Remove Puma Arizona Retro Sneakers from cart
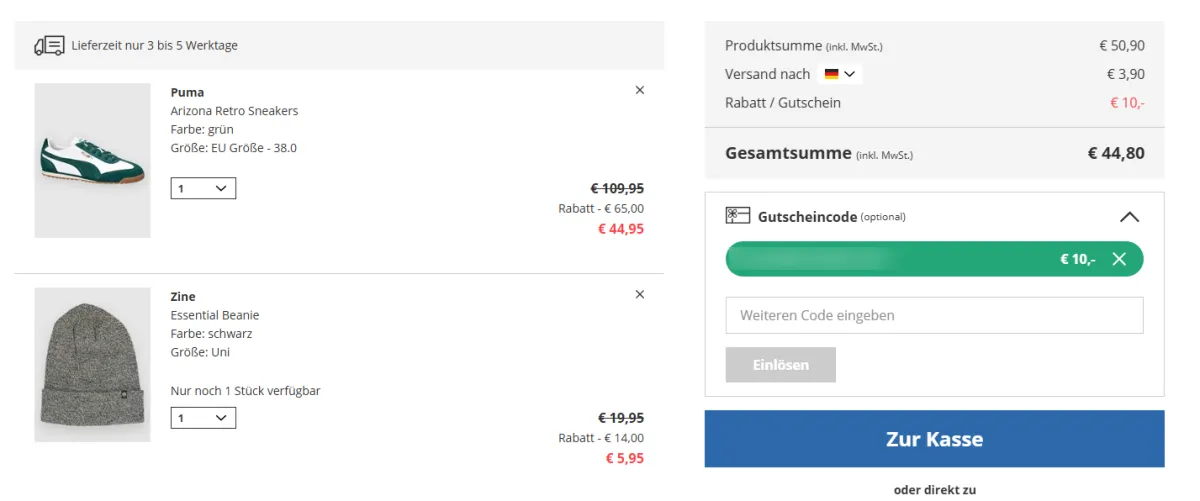Screen dimensions: 1200x501 [640, 90]
